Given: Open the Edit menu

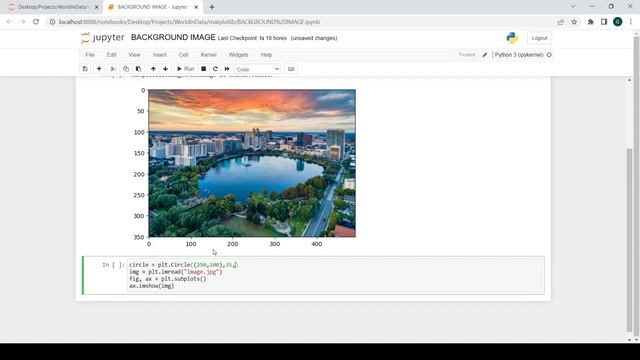Looking at the screenshot, I should pyautogui.click(x=111, y=55).
